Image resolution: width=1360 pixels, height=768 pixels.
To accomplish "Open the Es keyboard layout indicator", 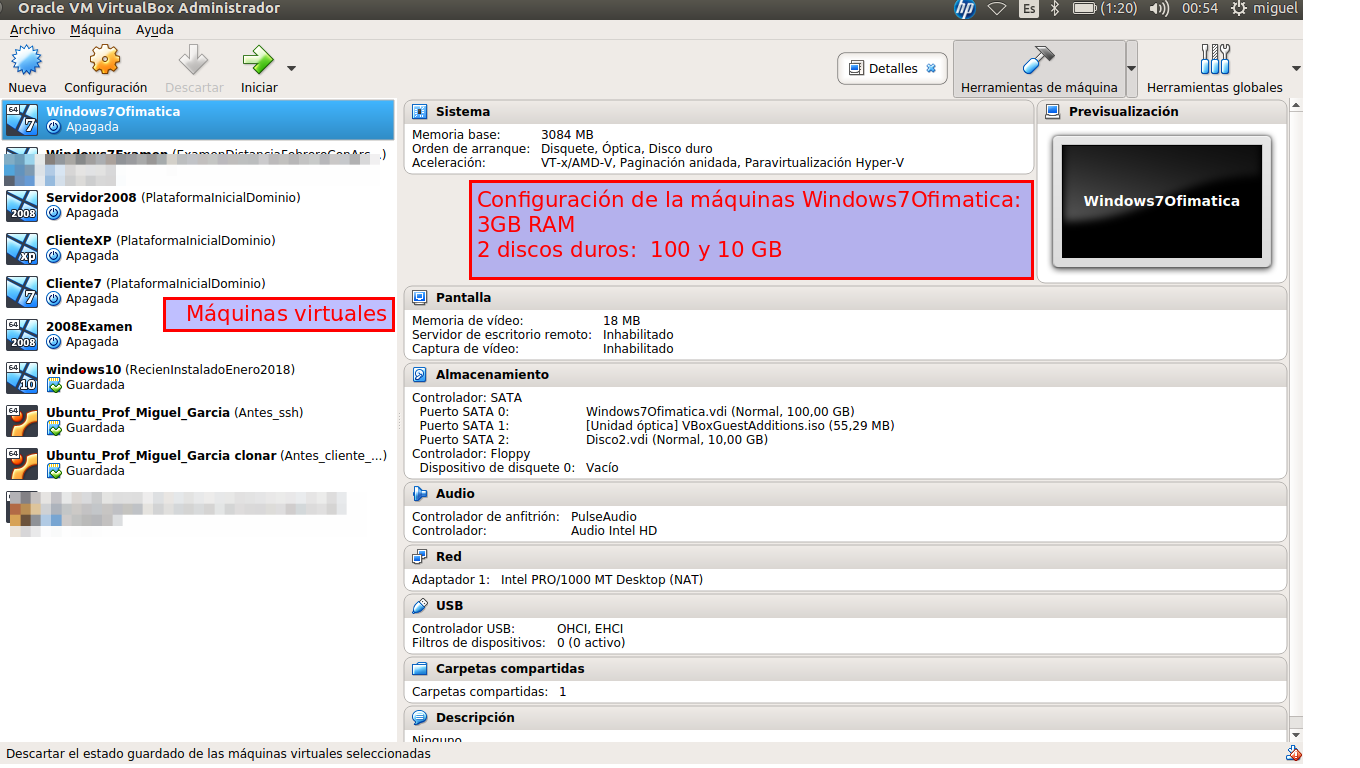I will [1029, 9].
